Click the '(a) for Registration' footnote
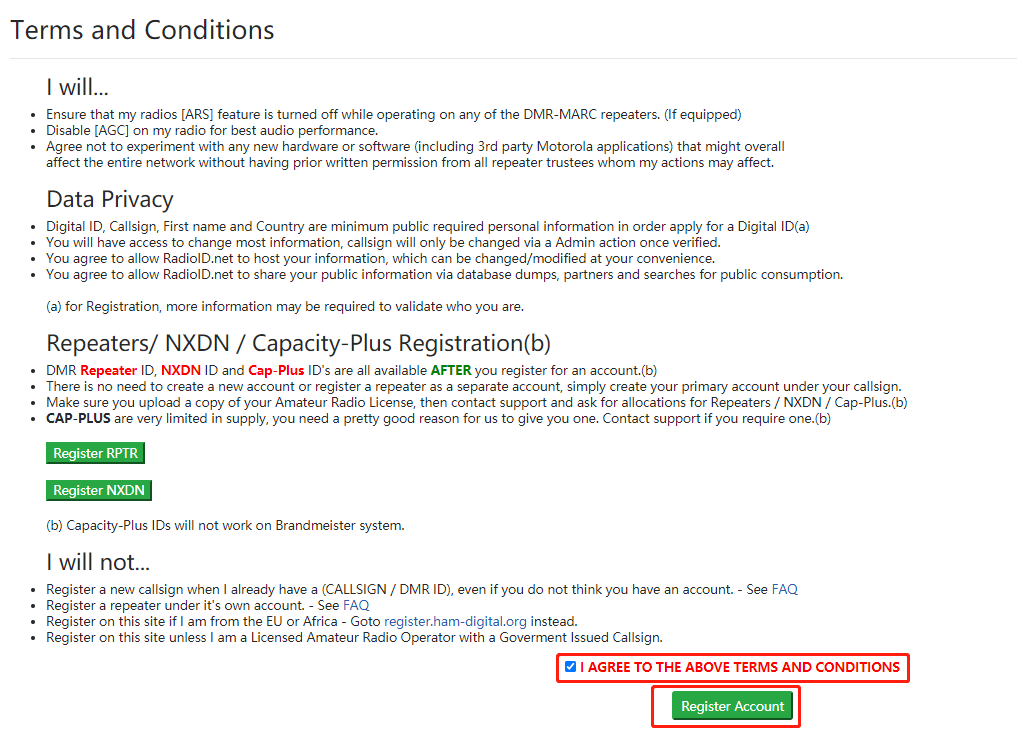 click(x=284, y=306)
